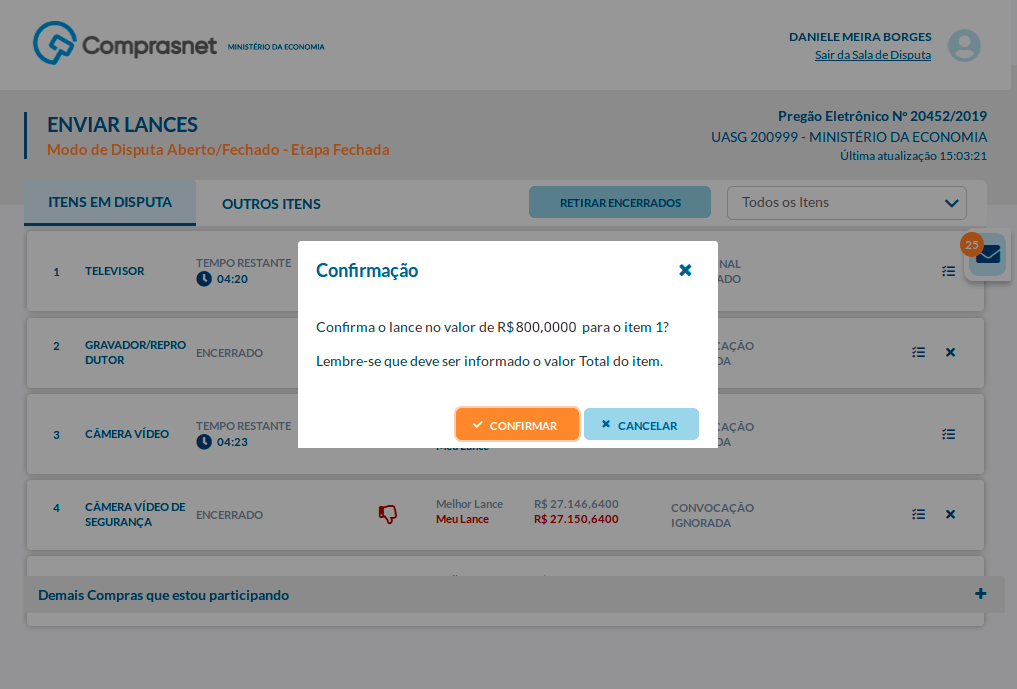Open details list icon for Câmera Vídeo de Segurança
This screenshot has height=689, width=1017.
tap(919, 514)
